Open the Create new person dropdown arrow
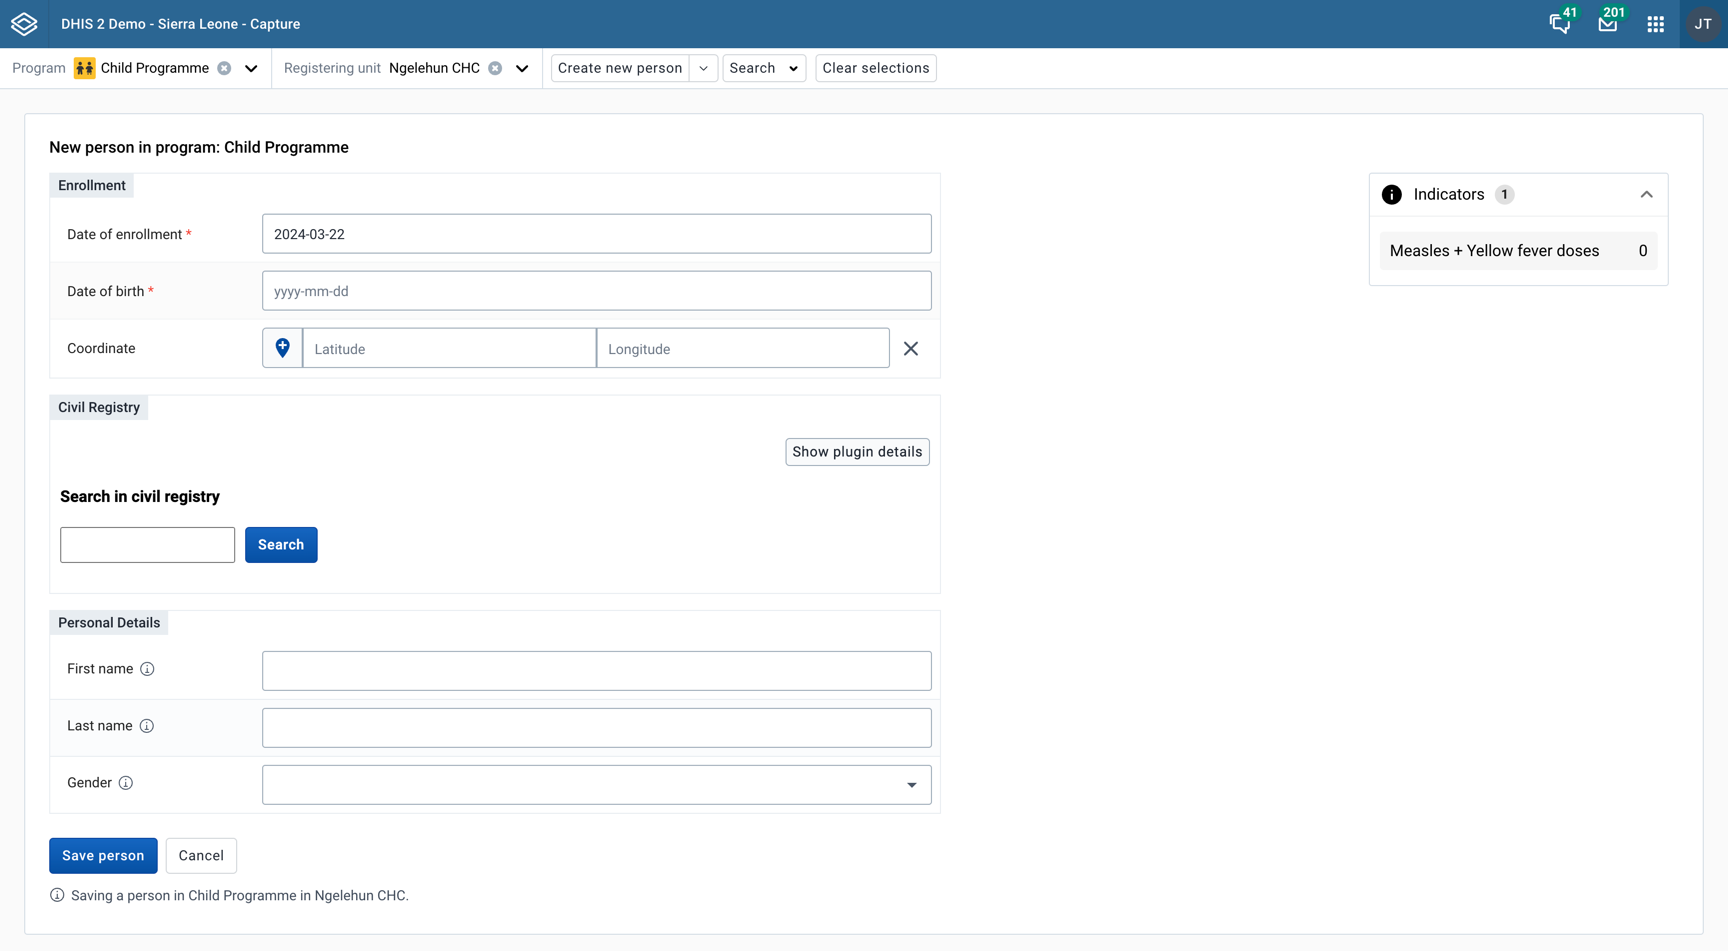This screenshot has width=1728, height=951. coord(703,67)
